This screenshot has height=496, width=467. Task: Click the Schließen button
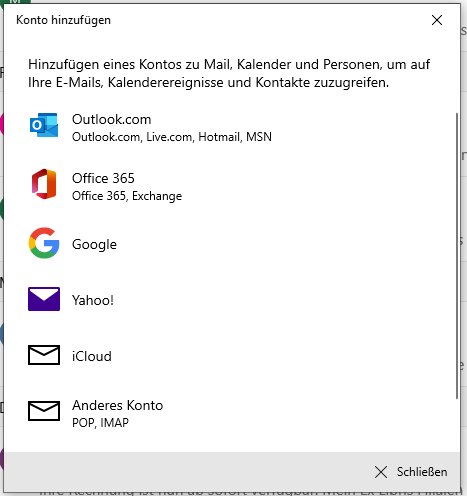tap(411, 472)
